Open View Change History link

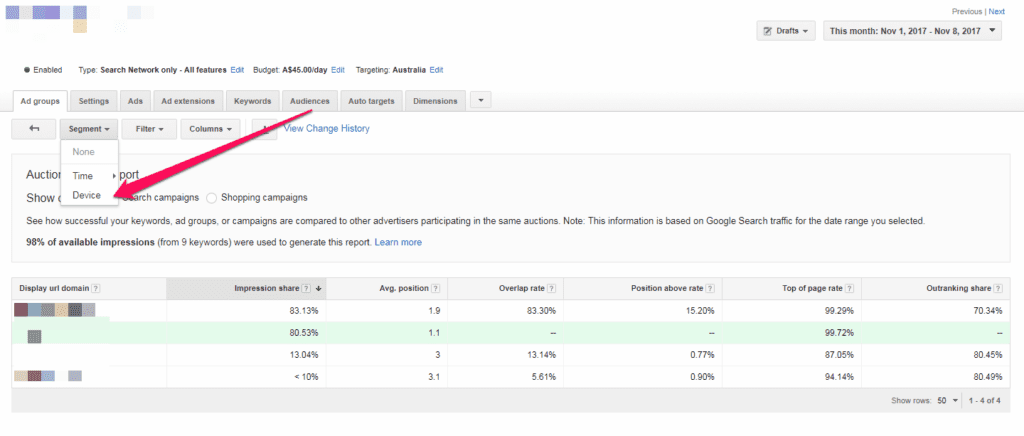click(x=327, y=129)
